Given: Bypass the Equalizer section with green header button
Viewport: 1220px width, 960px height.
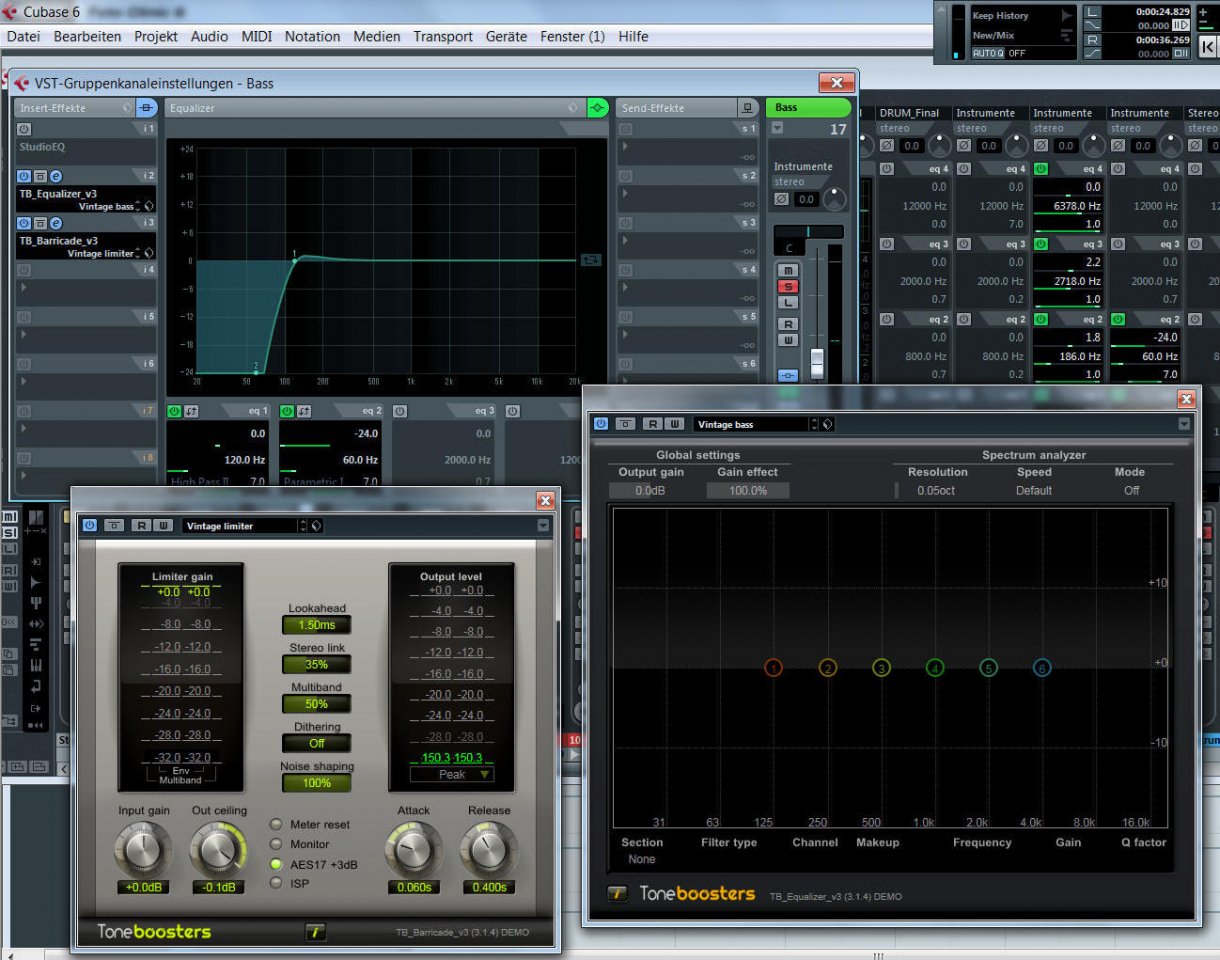Looking at the screenshot, I should coord(598,107).
